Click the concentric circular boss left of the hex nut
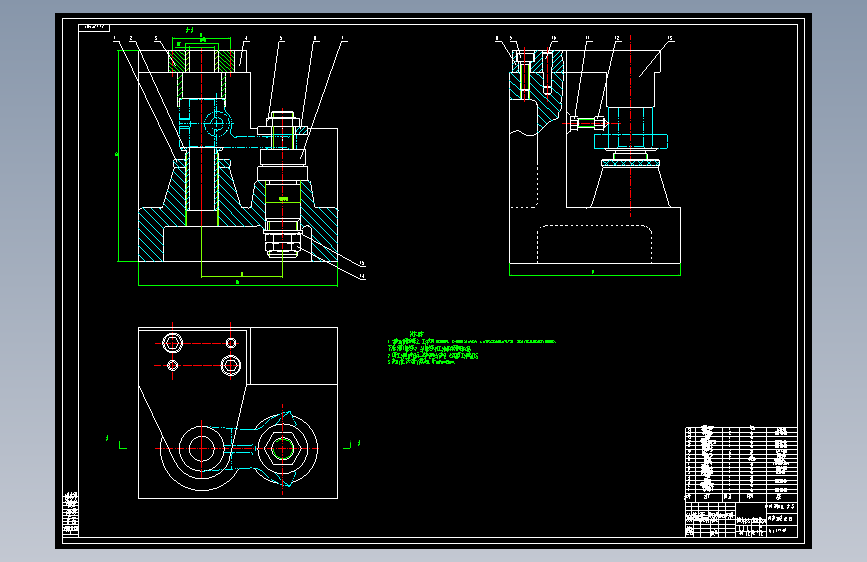Viewport: 867px width, 562px height. point(201,449)
